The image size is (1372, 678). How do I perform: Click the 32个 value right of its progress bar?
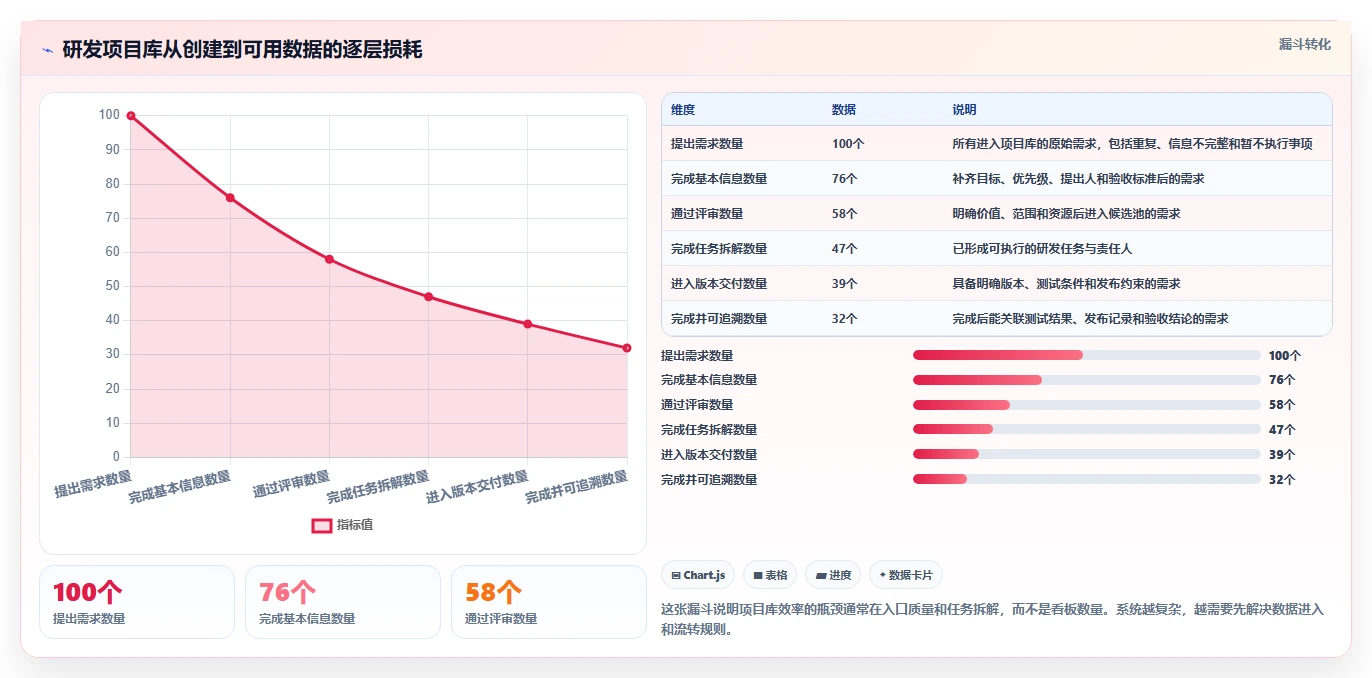(1282, 480)
